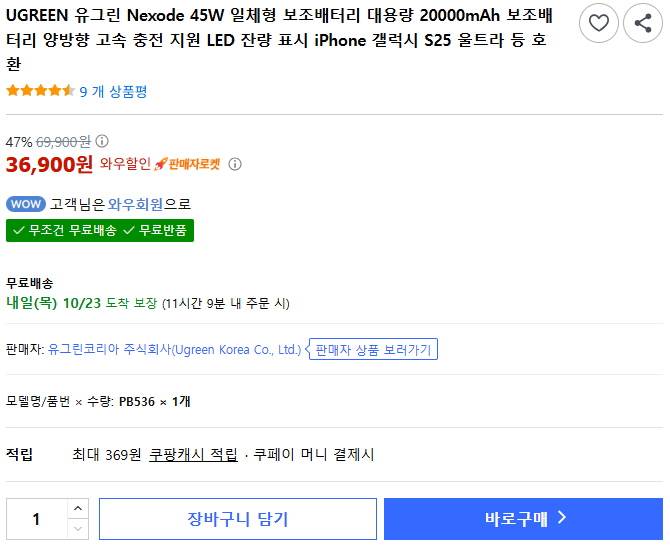670x547 pixels.
Task: Click the info icon beside 판매자로켓
Action: point(235,164)
